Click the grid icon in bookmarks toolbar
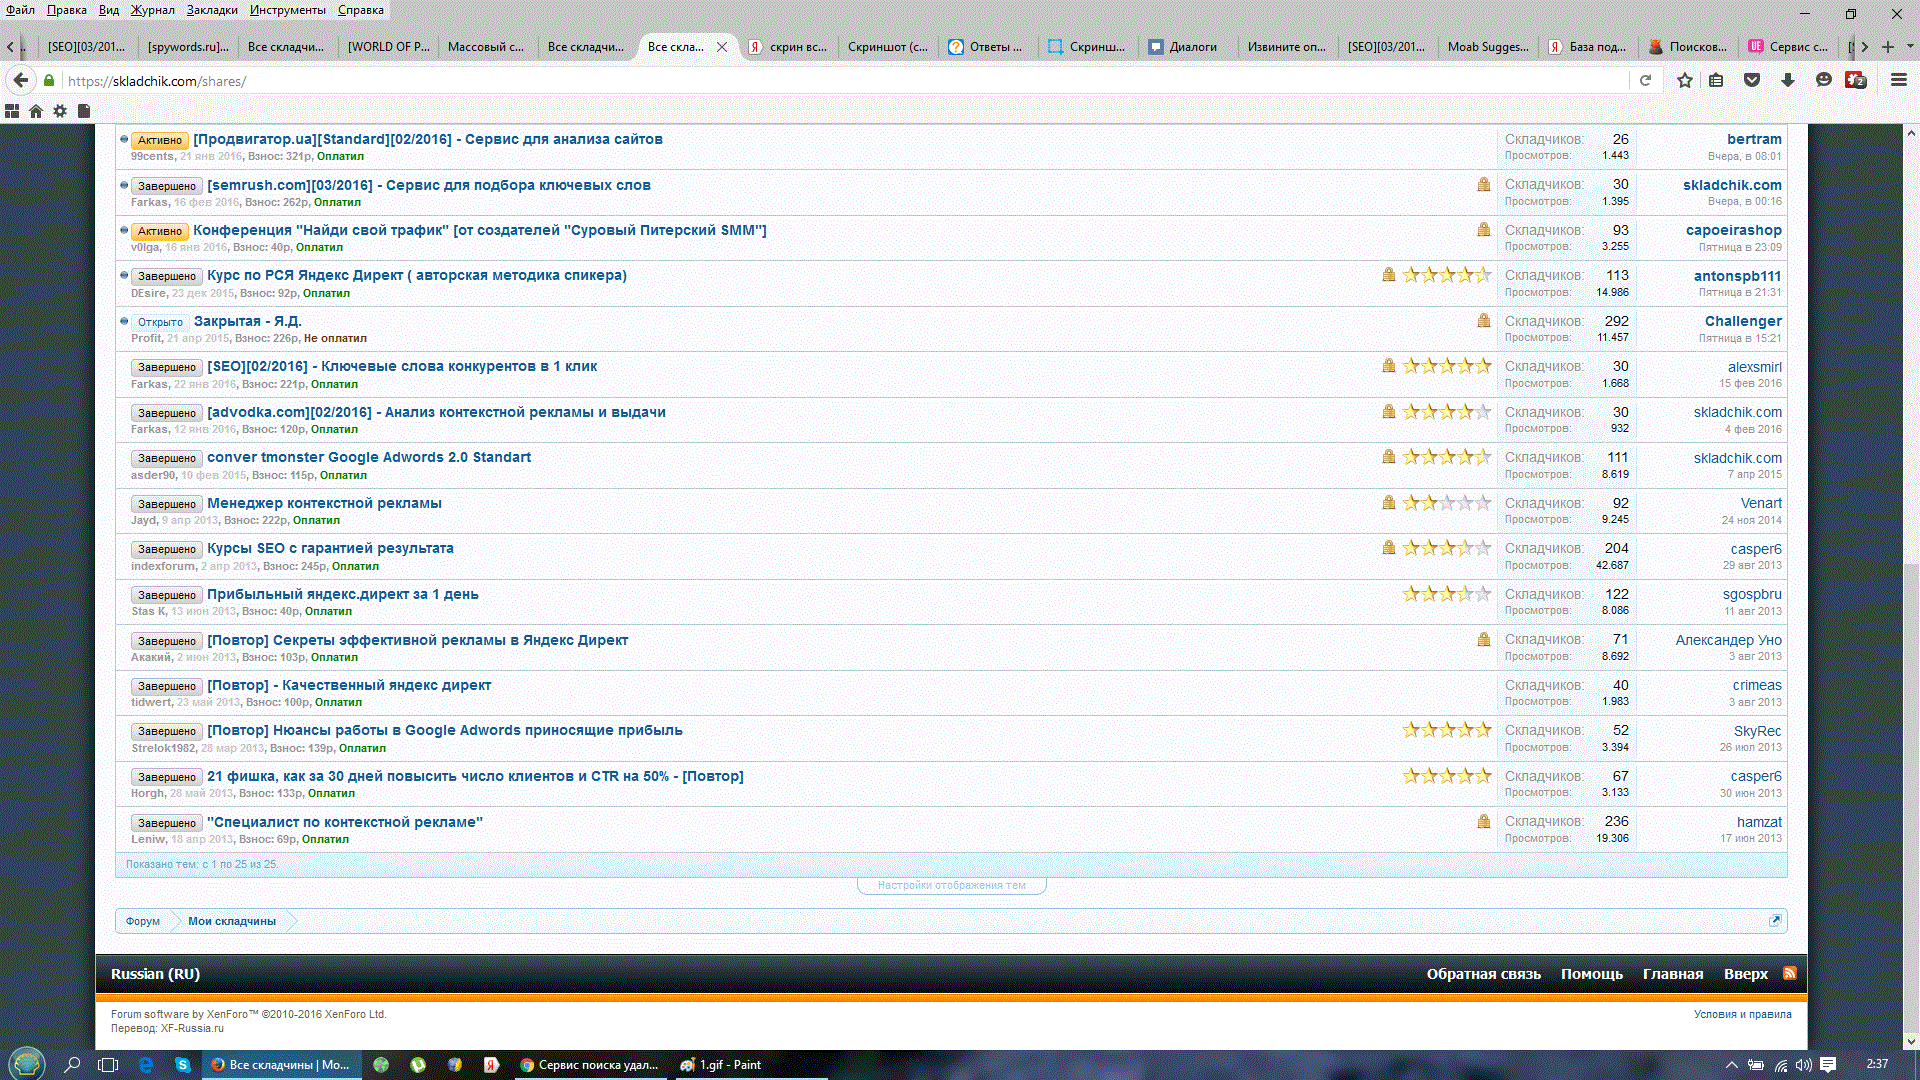The image size is (1920, 1080). point(12,111)
